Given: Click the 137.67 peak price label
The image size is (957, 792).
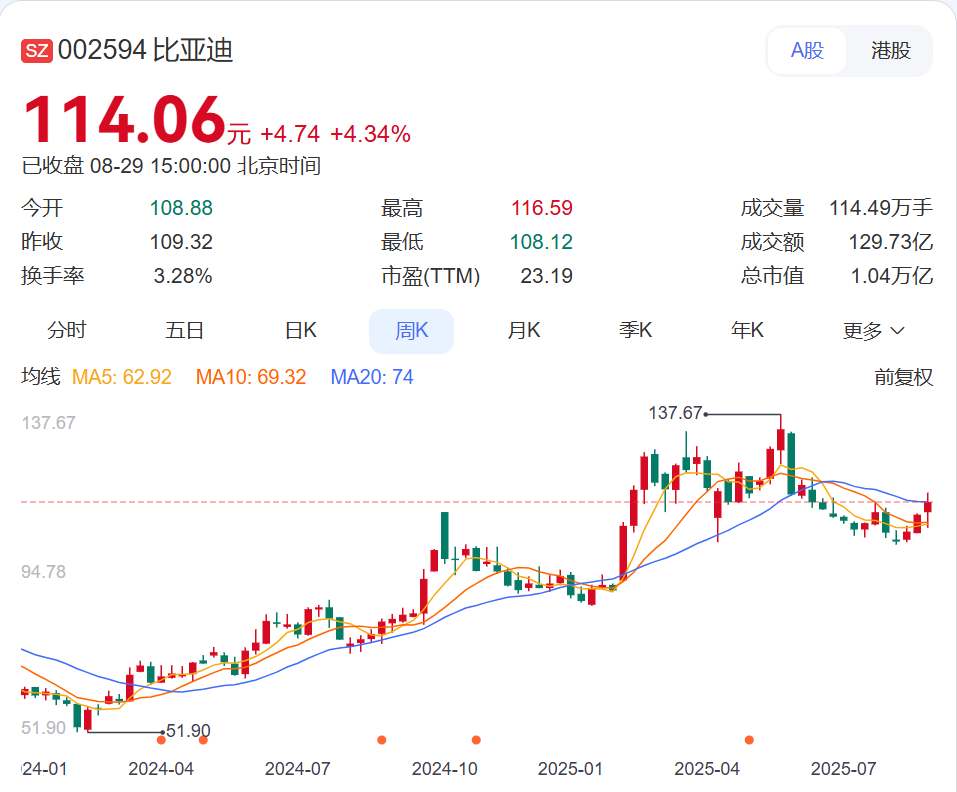Looking at the screenshot, I should [676, 413].
